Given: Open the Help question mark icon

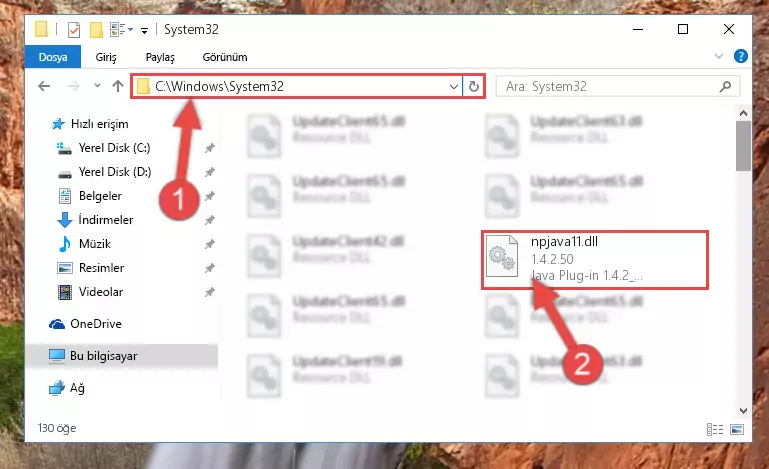Looking at the screenshot, I should coord(741,56).
